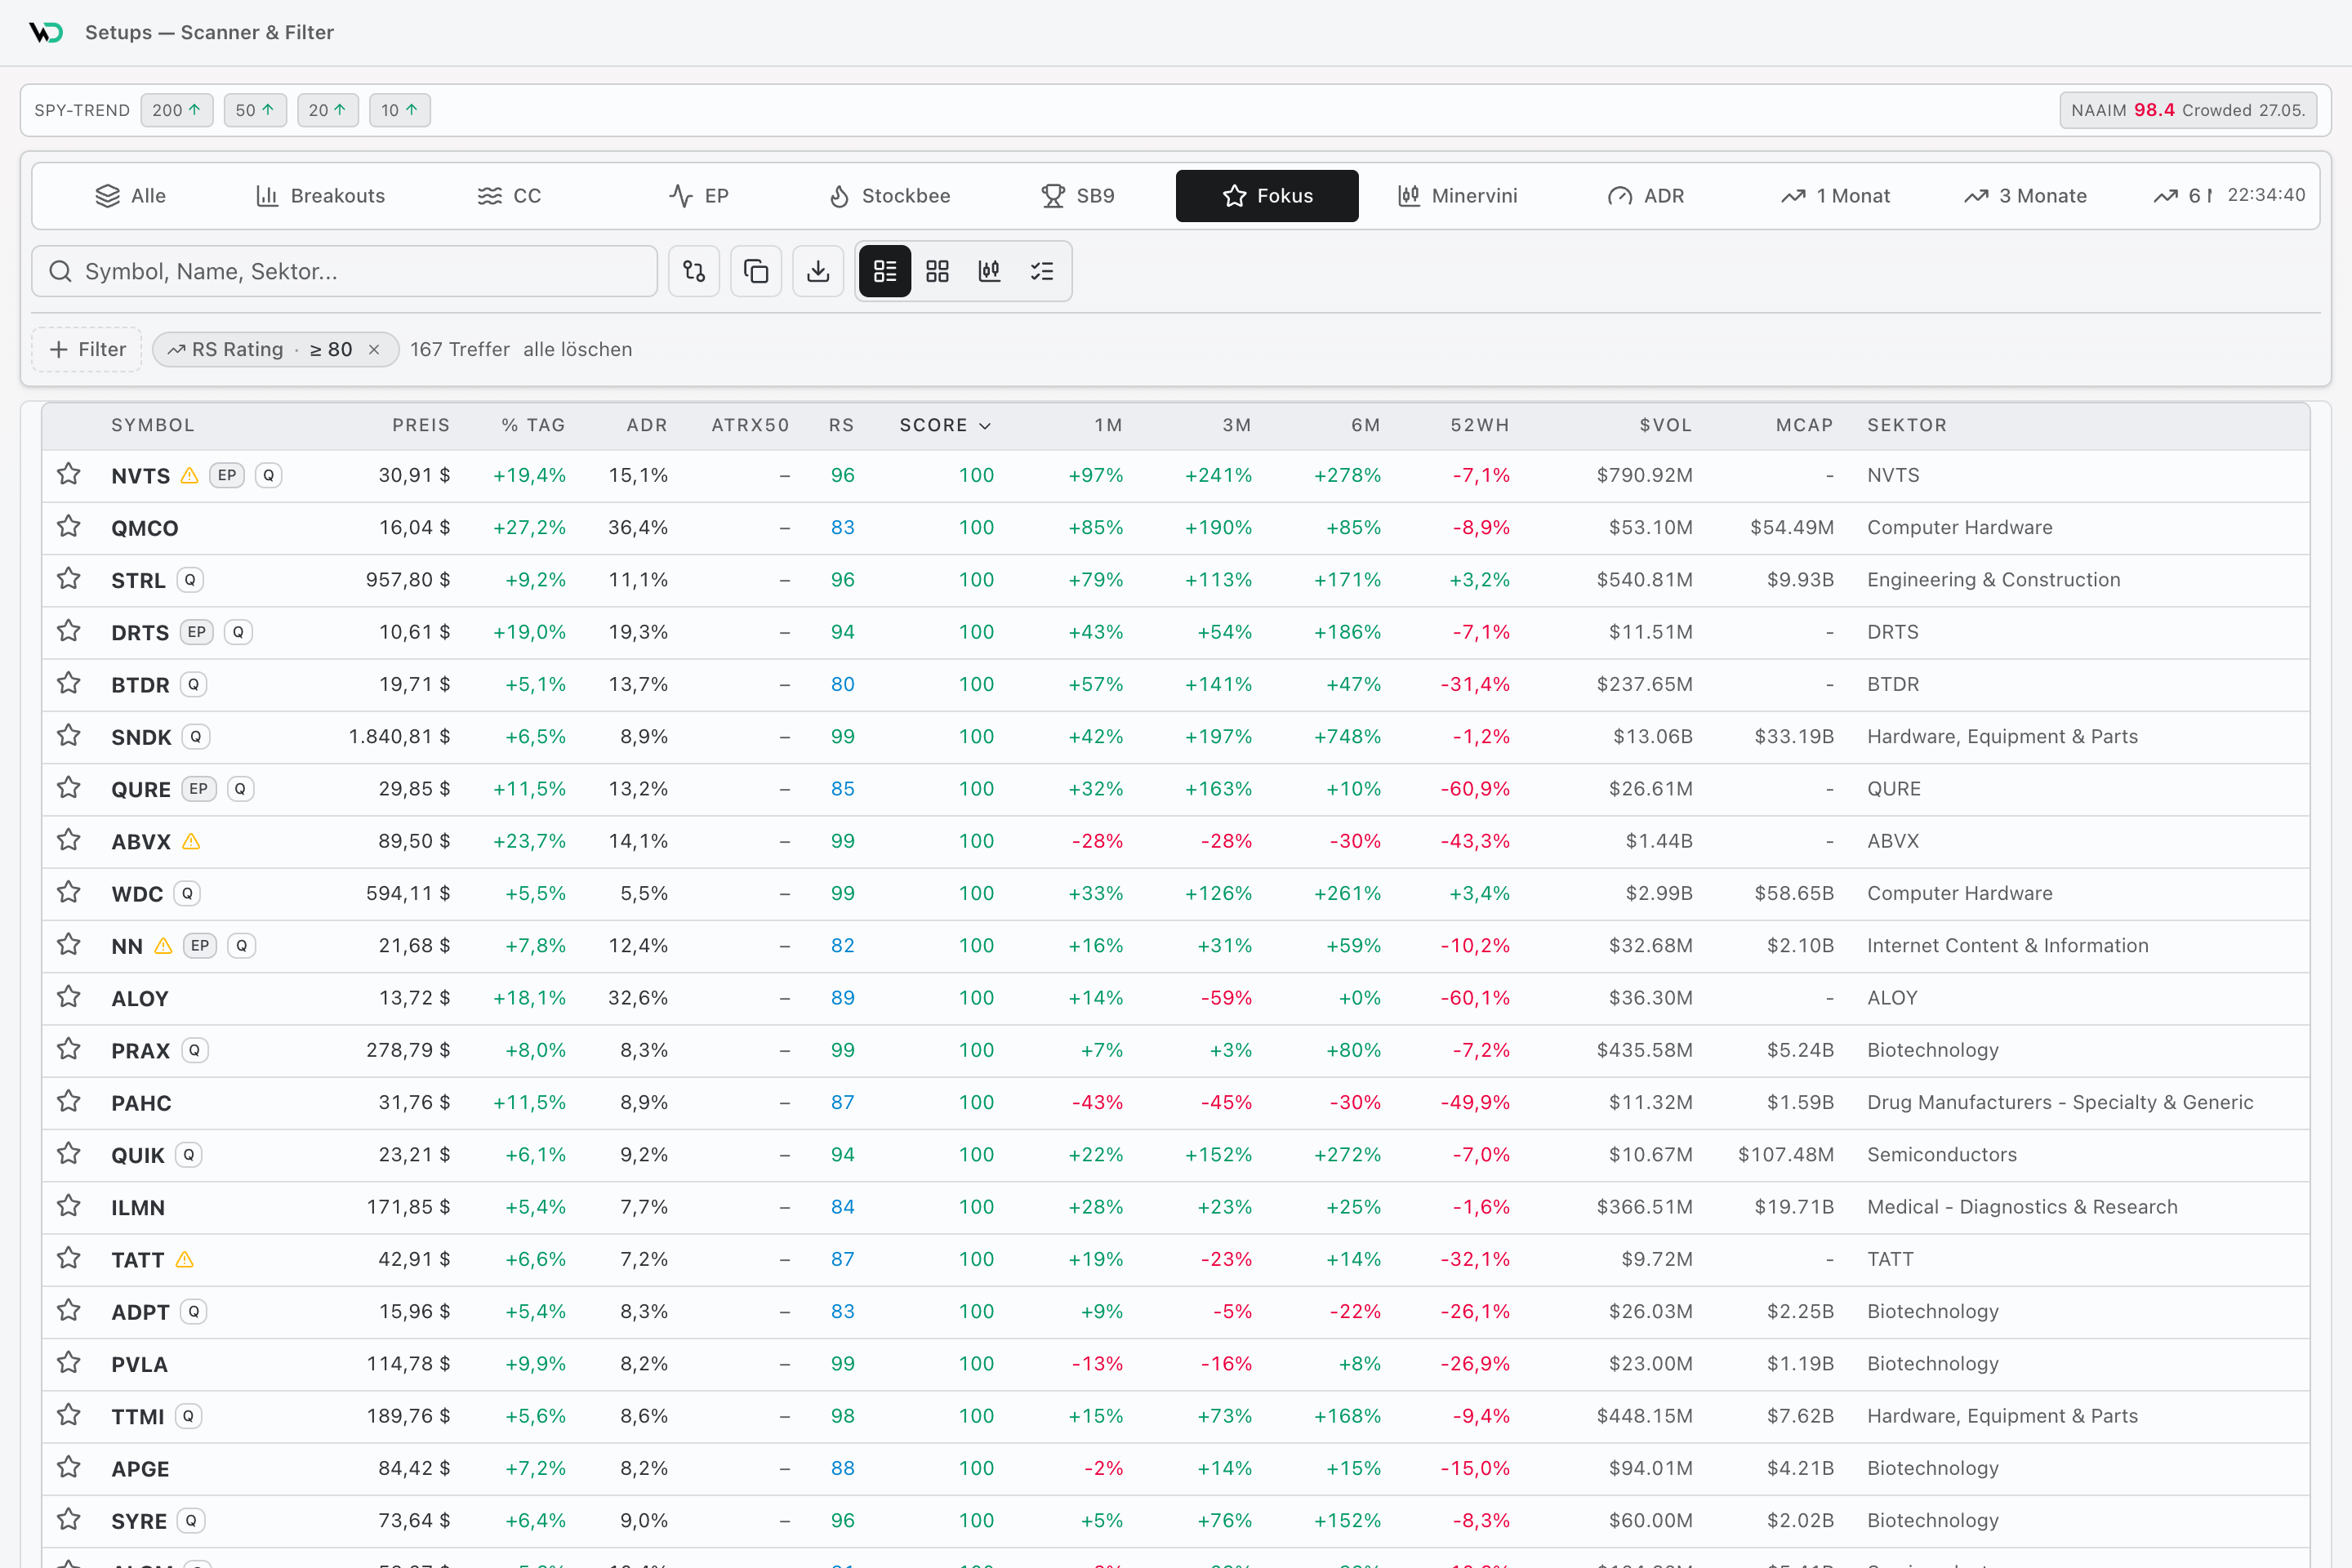
Task: Click the Q badge on WDC row
Action: click(187, 894)
